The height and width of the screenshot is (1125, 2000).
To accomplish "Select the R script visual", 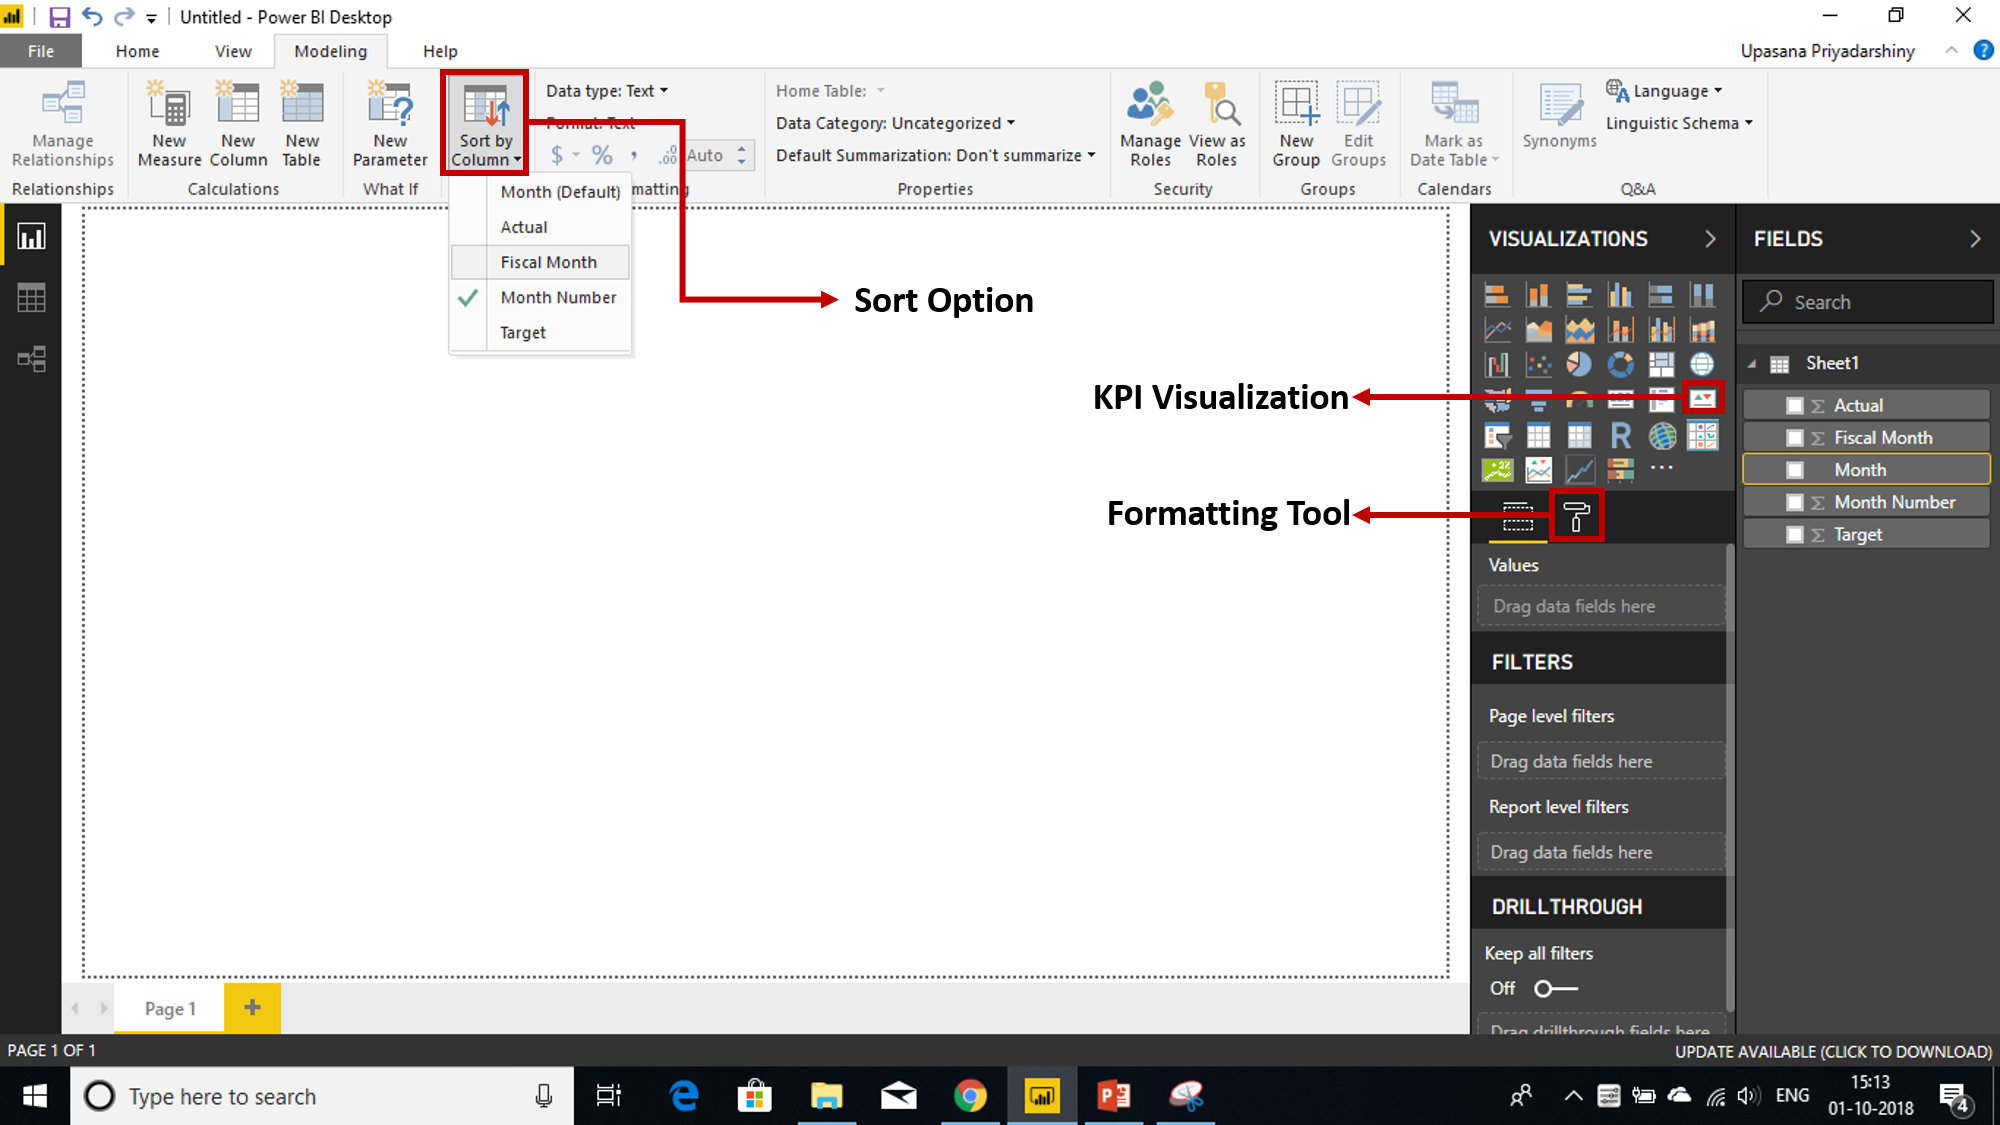I will [1620, 436].
